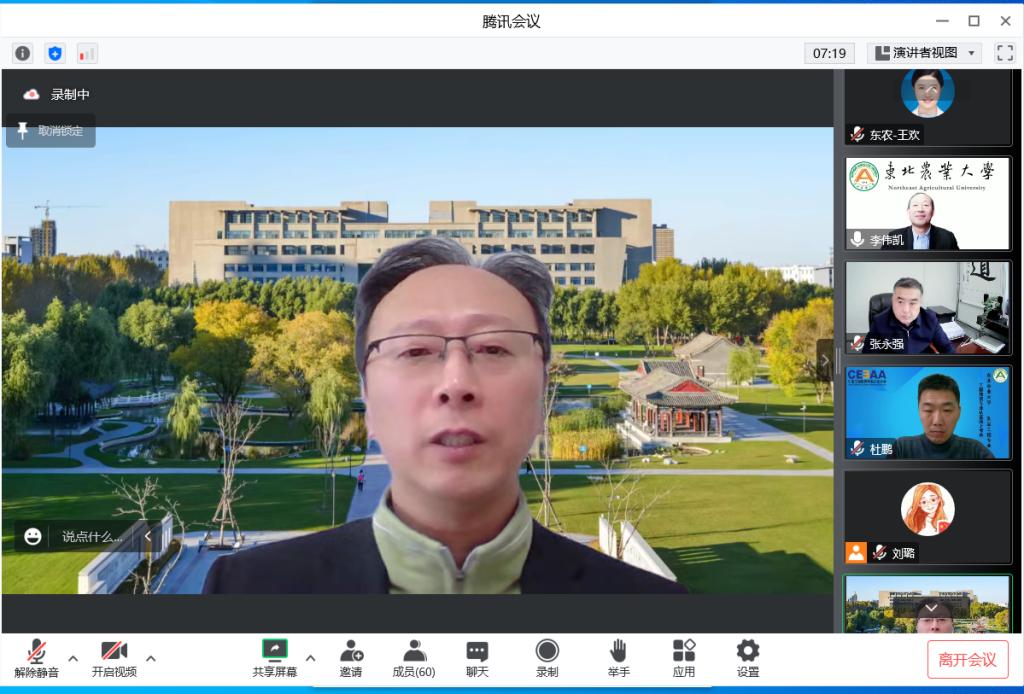Image resolution: width=1024 pixels, height=694 pixels.
Task: Open the emoji picker beside the message box
Action: click(35, 537)
